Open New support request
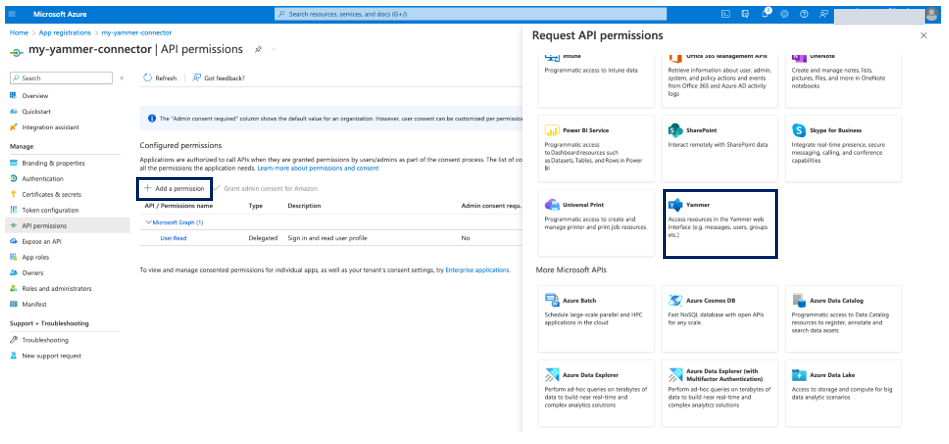The height and width of the screenshot is (444, 949). click(x=51, y=356)
